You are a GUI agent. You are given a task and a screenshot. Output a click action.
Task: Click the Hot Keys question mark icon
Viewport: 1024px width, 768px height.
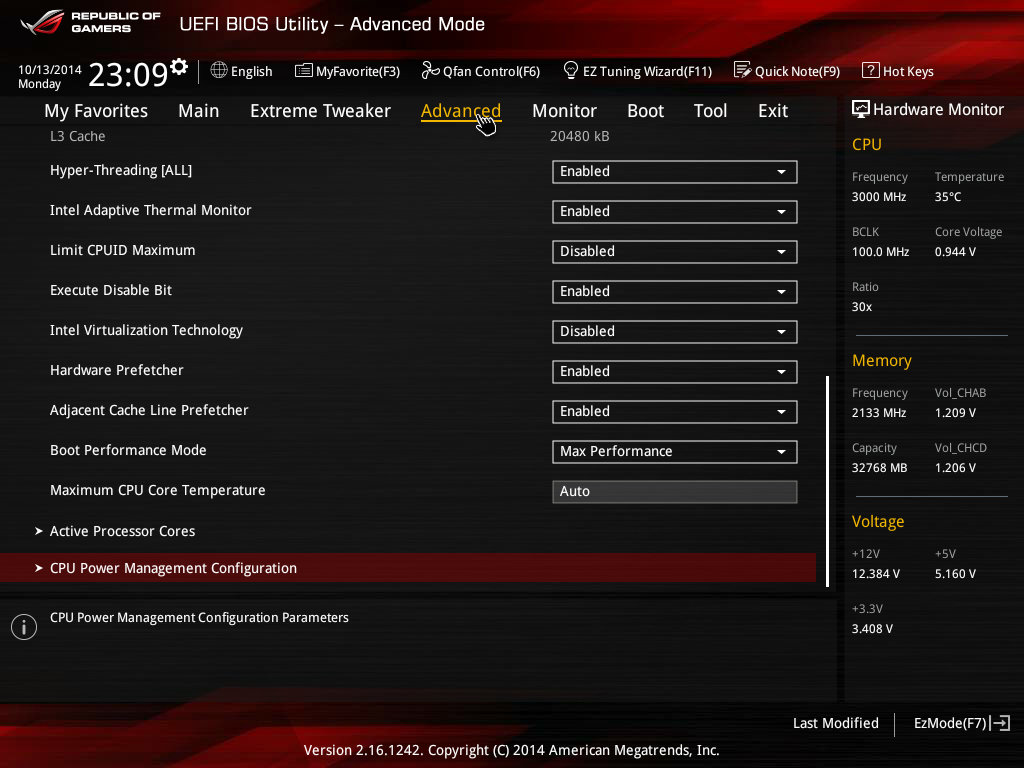point(871,71)
